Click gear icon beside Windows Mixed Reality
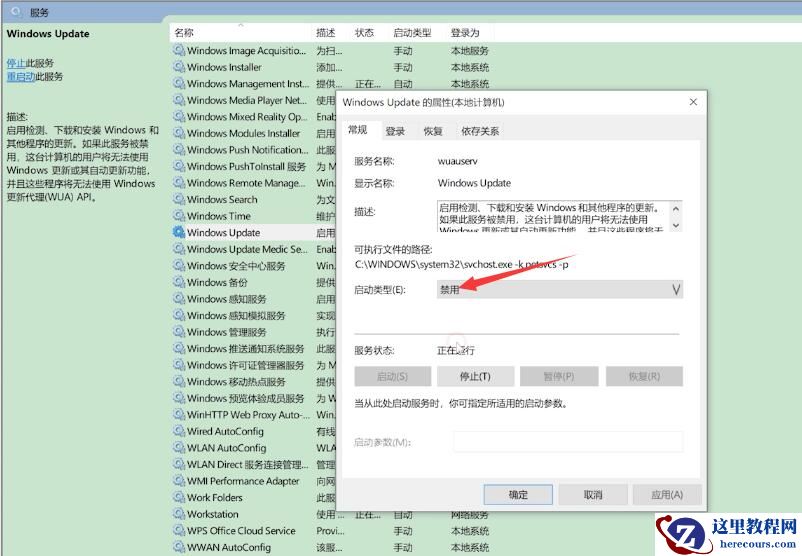Viewport: 802px width, 556px height. 179,116
